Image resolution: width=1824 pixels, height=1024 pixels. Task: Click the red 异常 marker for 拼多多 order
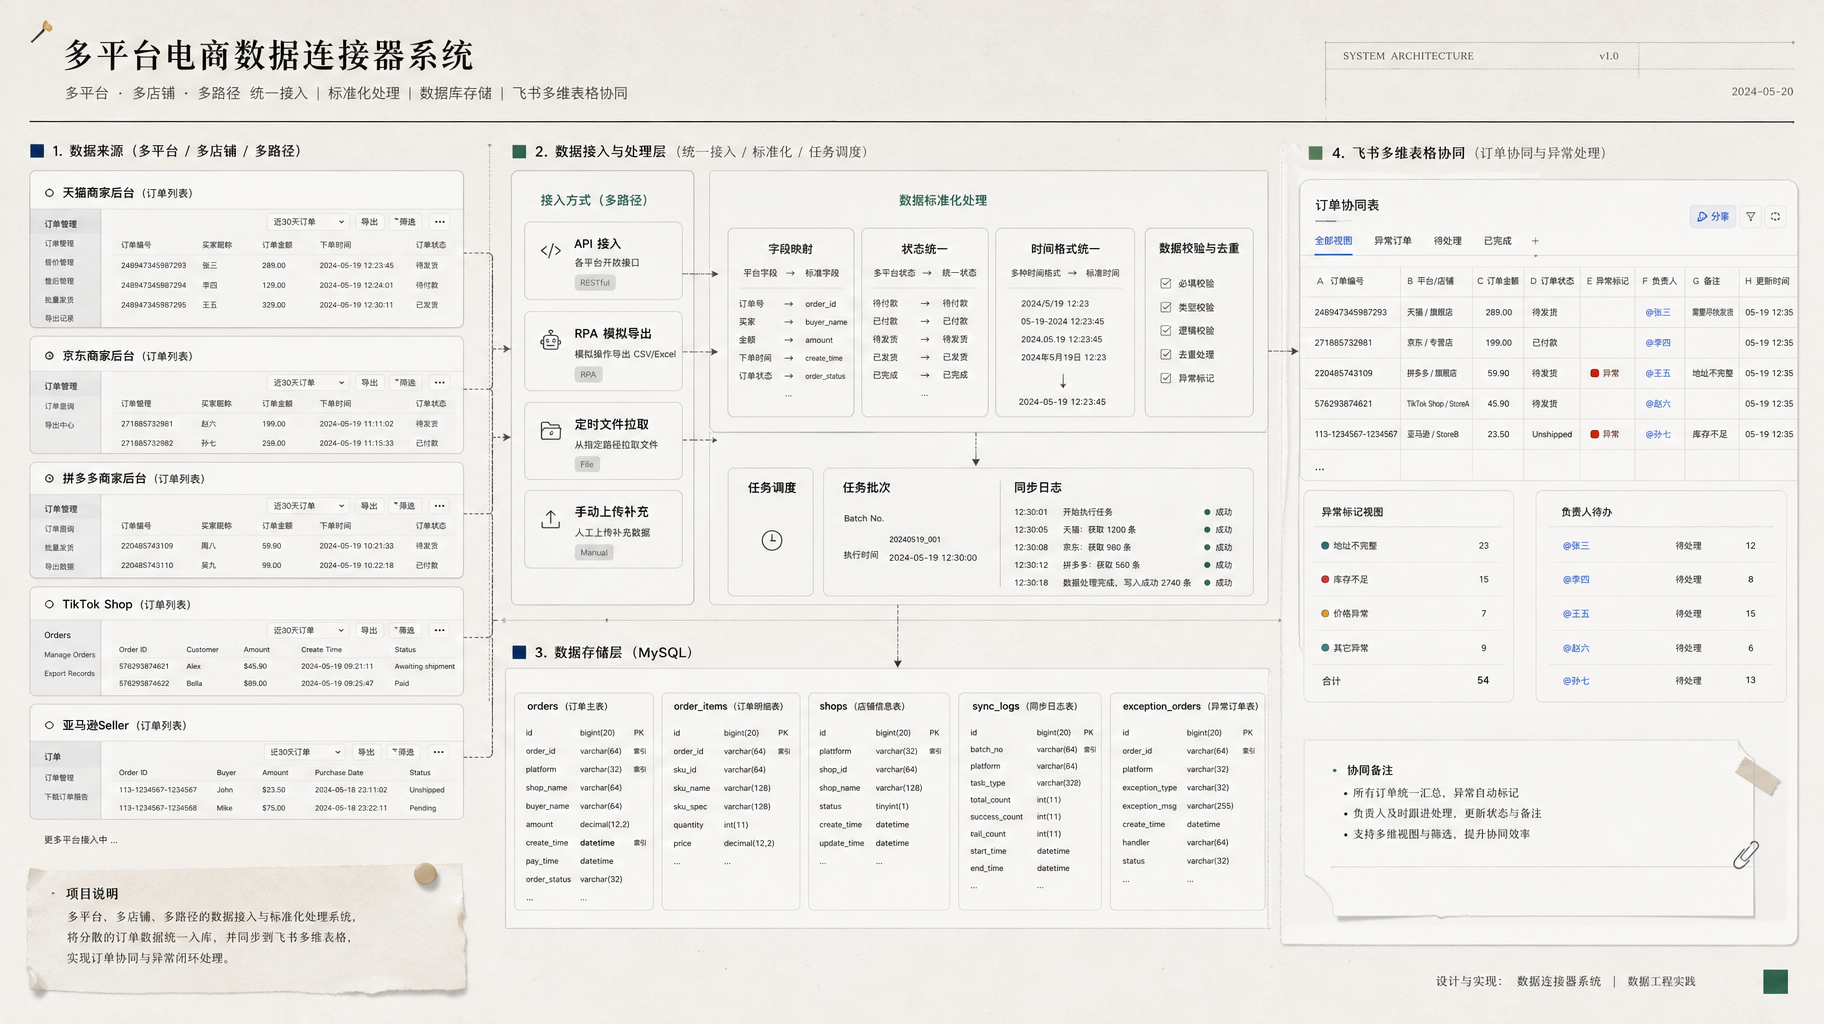(x=1605, y=373)
